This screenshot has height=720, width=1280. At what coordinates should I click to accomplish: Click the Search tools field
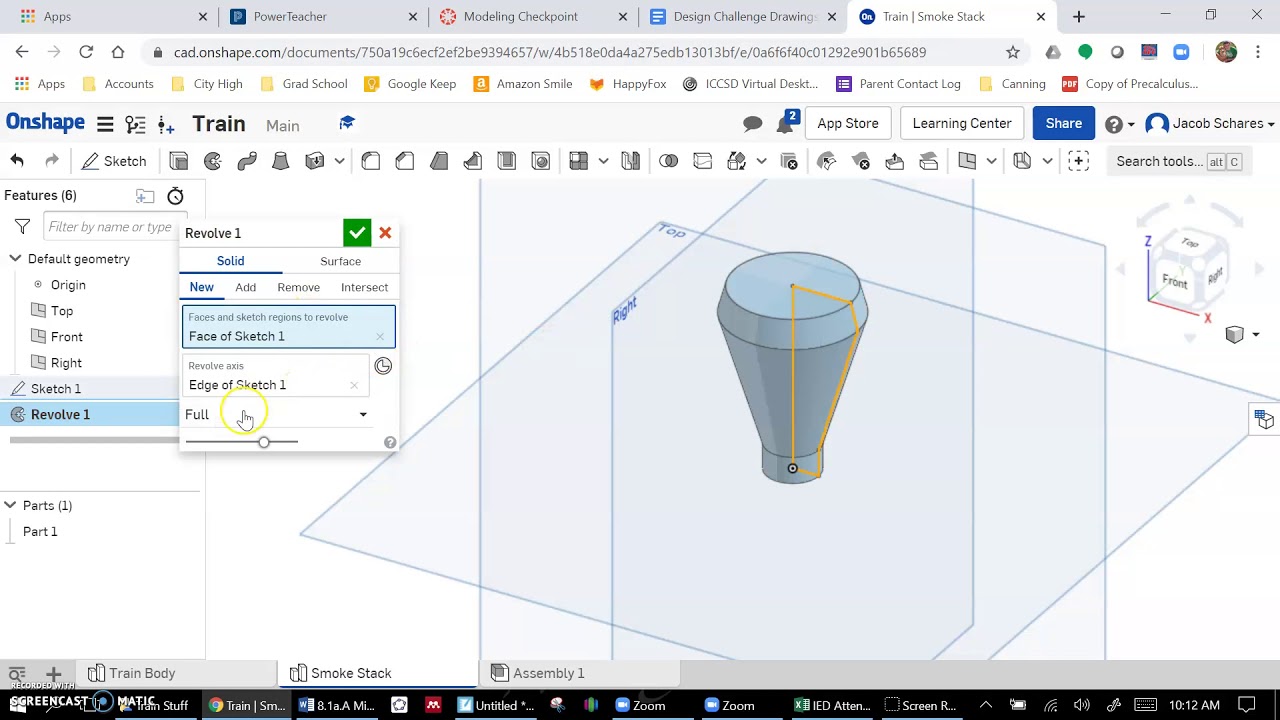(x=1178, y=161)
